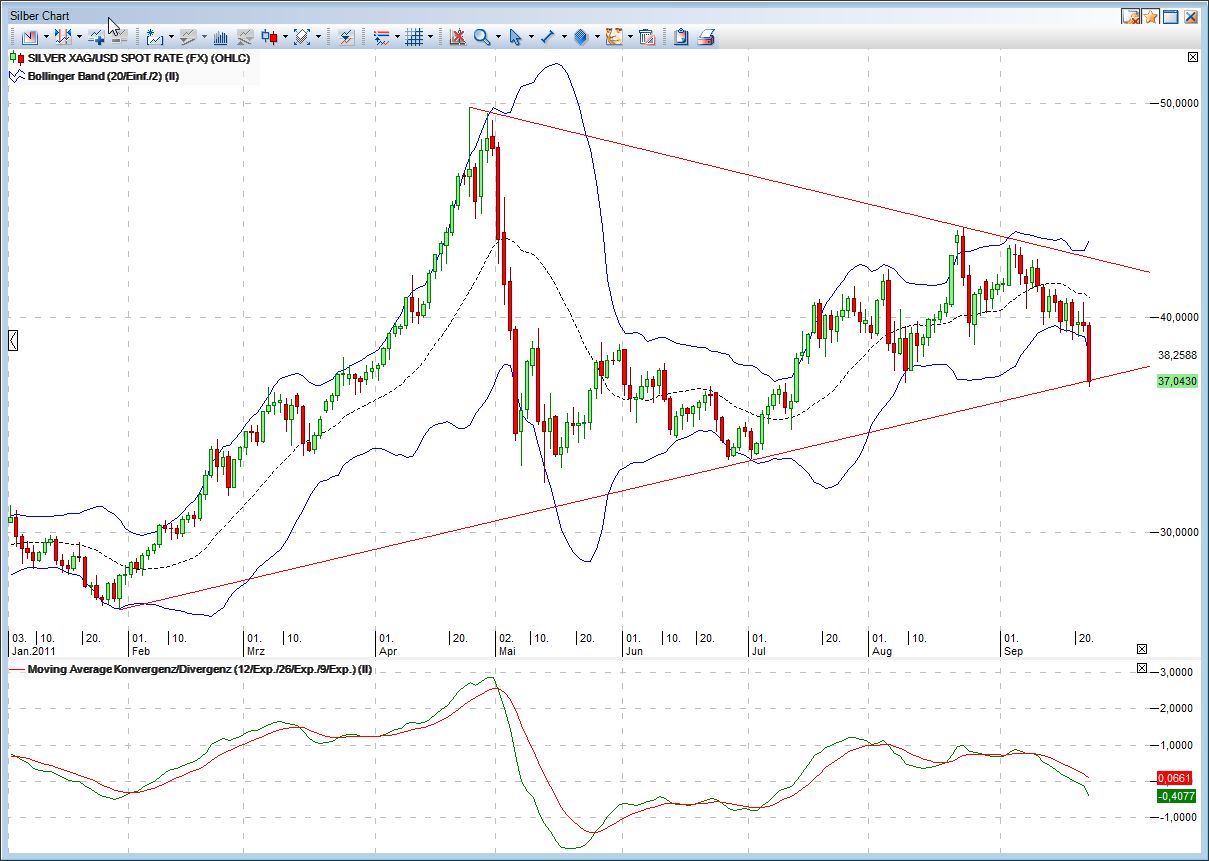Viewport: 1209px width, 861px height.
Task: Click the green 37,0430 price label
Action: (x=1177, y=381)
